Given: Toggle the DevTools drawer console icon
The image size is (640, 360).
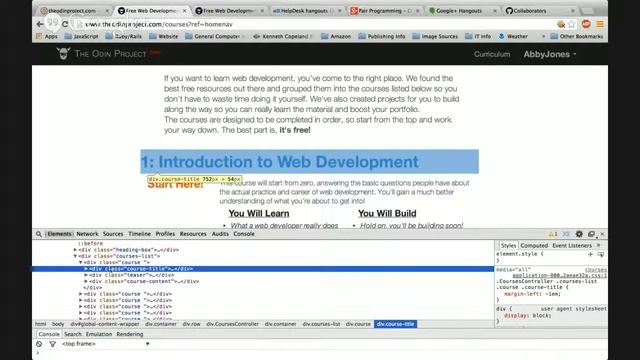Looking at the screenshot, I should 566,234.
